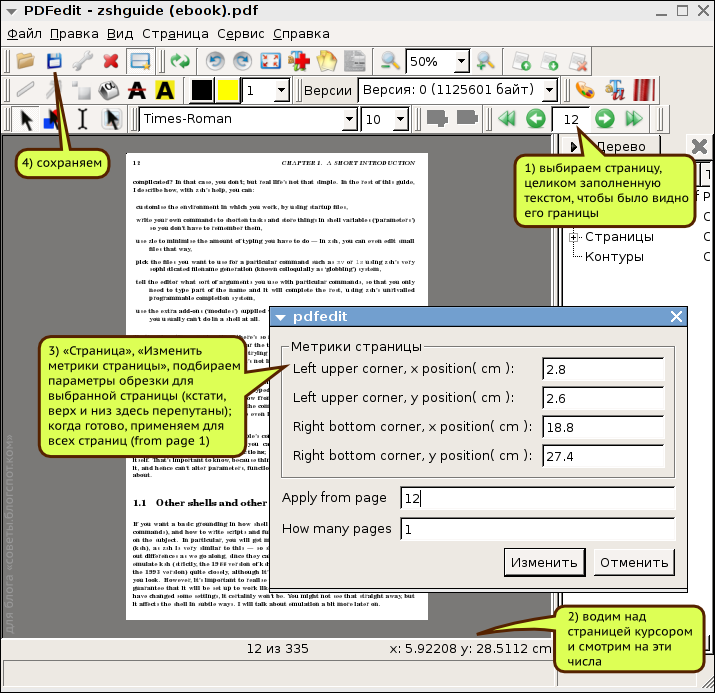
Task: Close the tree side panel with X
Action: (x=699, y=147)
